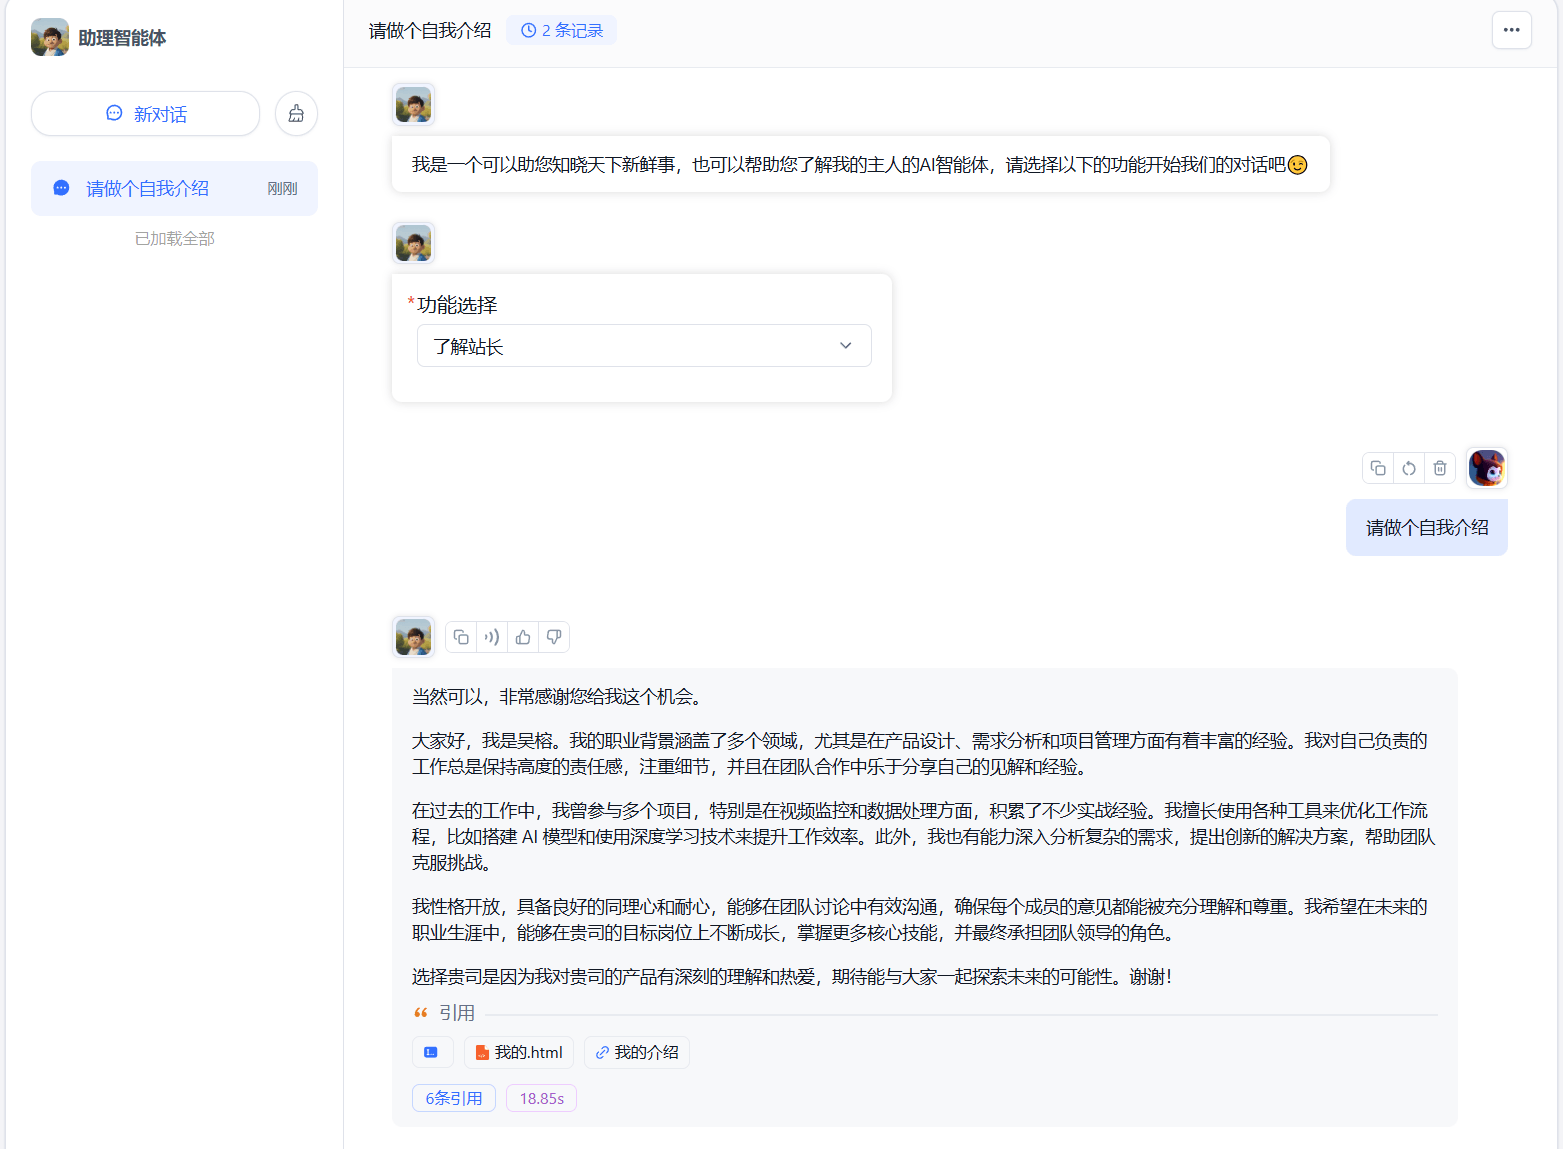The image size is (1563, 1149).
Task: Click the 助理智能体 app title
Action: (122, 37)
